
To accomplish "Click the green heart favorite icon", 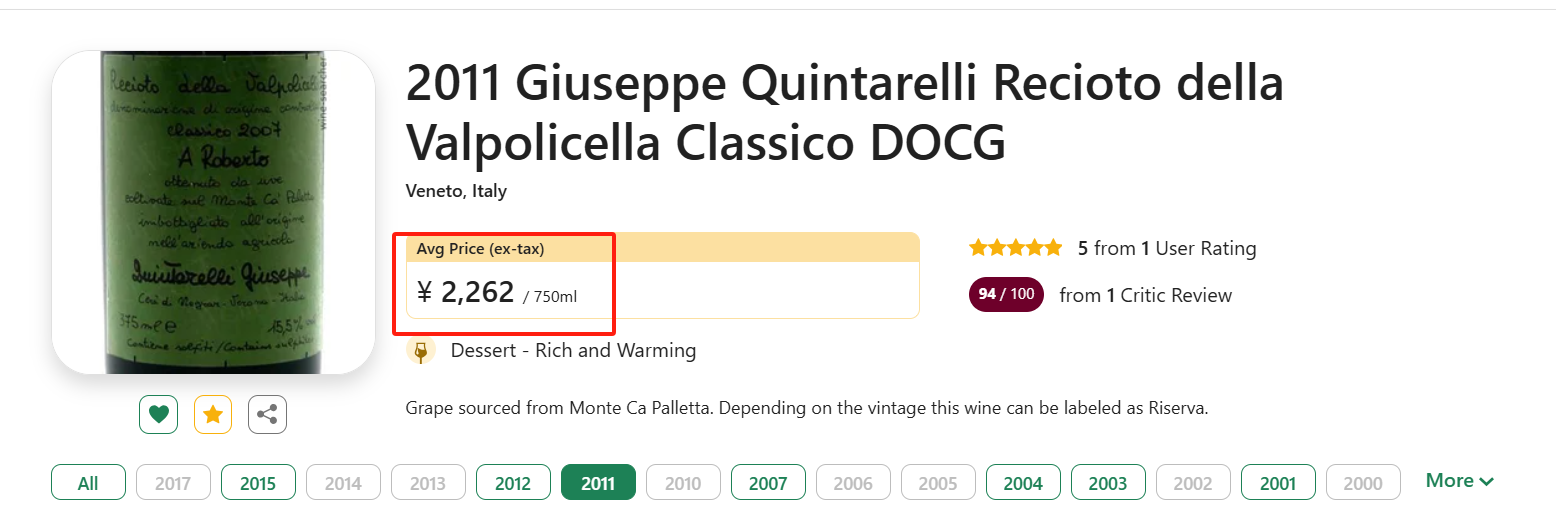I will tap(158, 414).
